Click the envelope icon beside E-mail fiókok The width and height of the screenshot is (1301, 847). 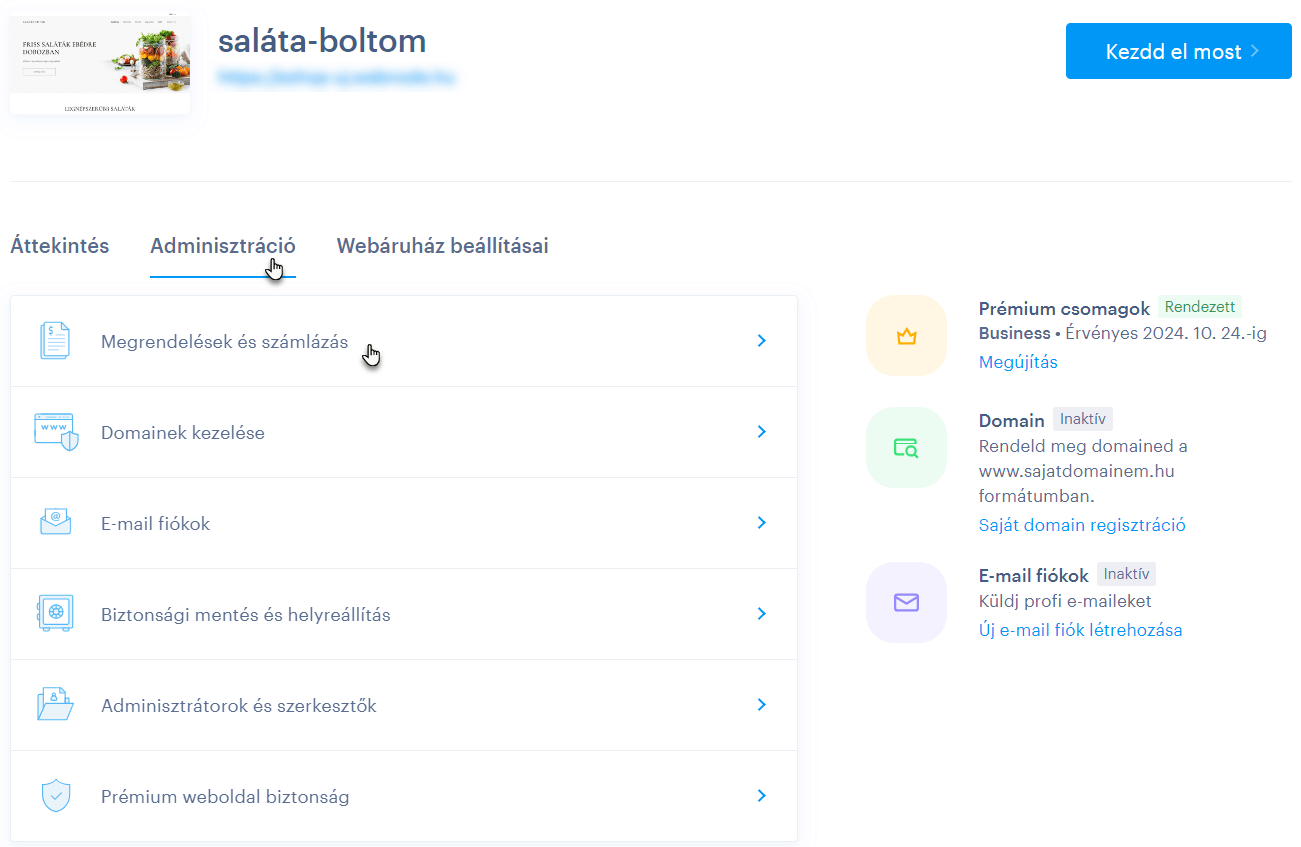(x=56, y=523)
